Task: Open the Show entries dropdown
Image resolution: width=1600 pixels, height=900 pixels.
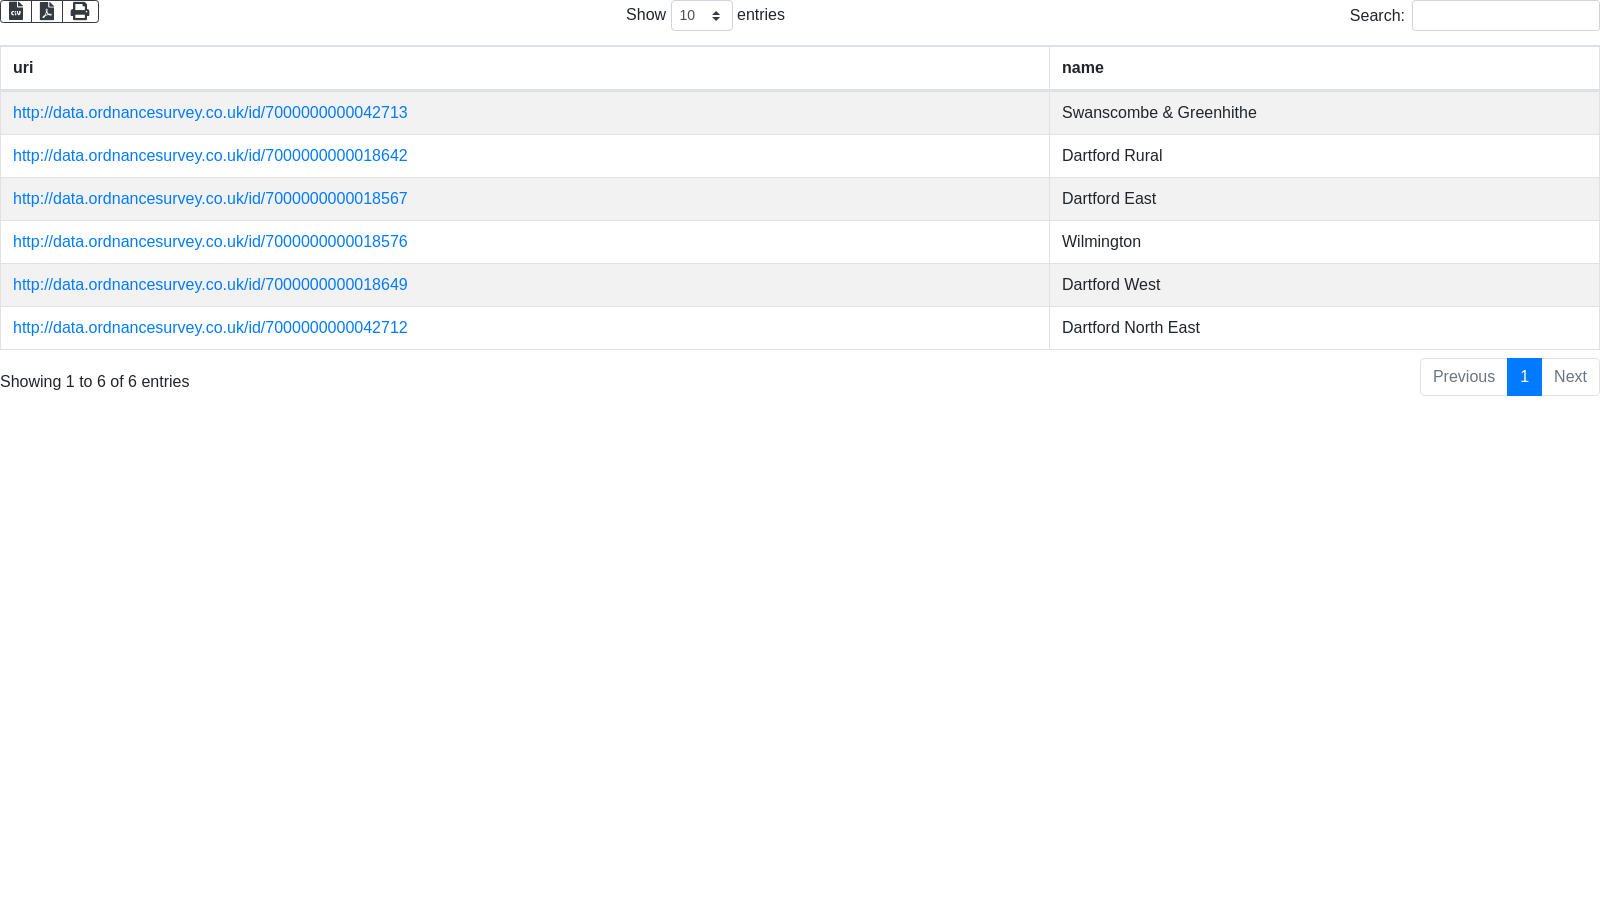Action: [x=701, y=16]
